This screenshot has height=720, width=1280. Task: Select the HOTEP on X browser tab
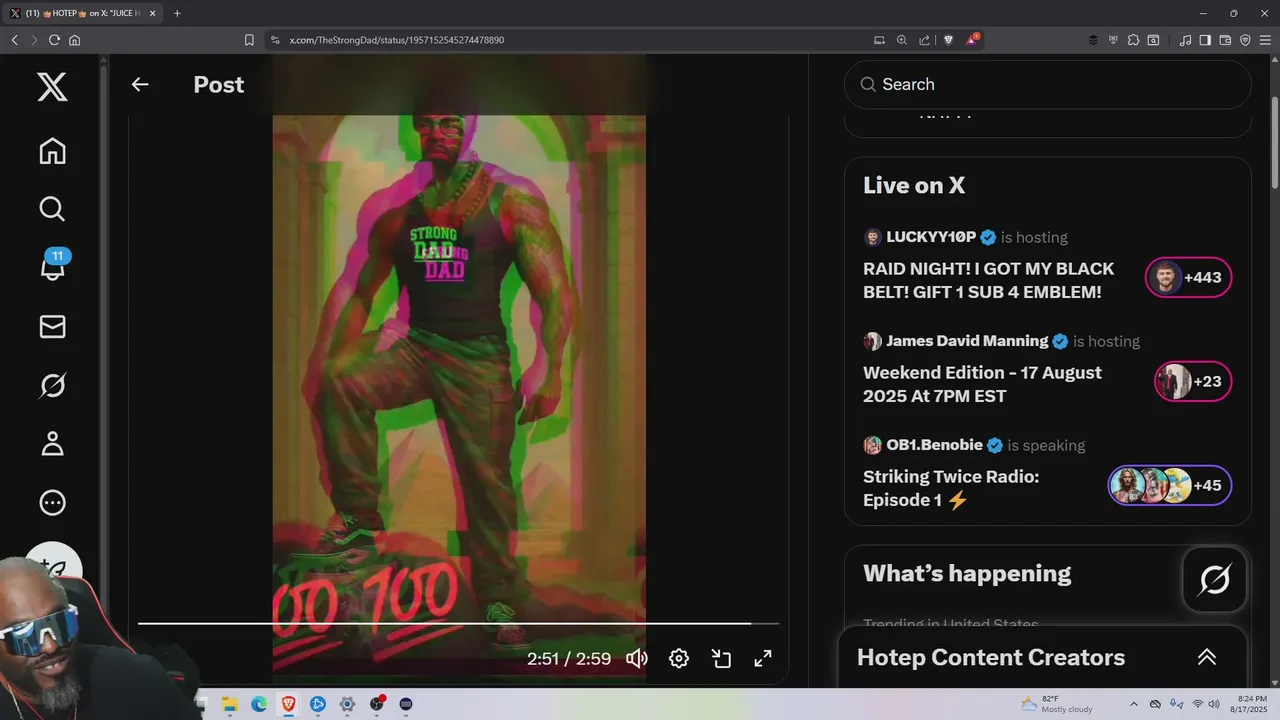coord(83,13)
